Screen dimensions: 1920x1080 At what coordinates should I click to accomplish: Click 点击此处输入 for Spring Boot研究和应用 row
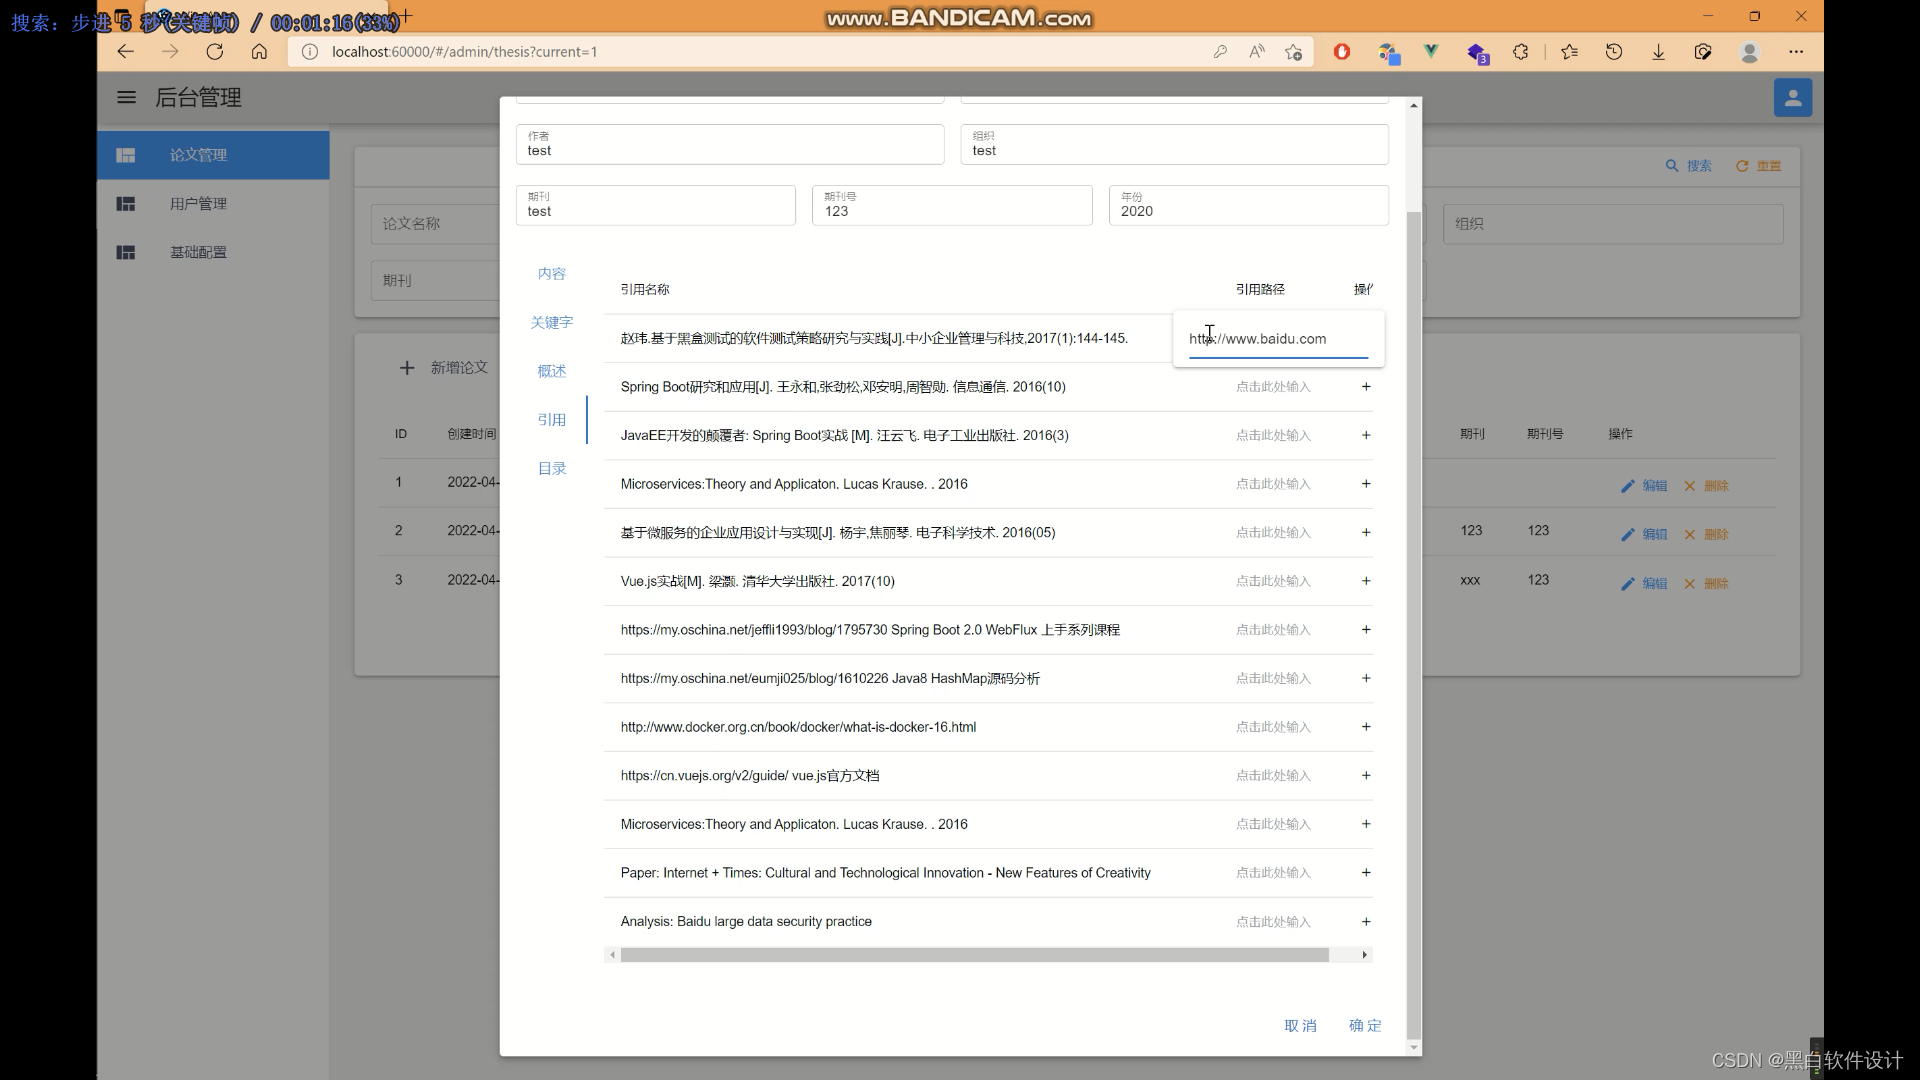pos(1273,387)
